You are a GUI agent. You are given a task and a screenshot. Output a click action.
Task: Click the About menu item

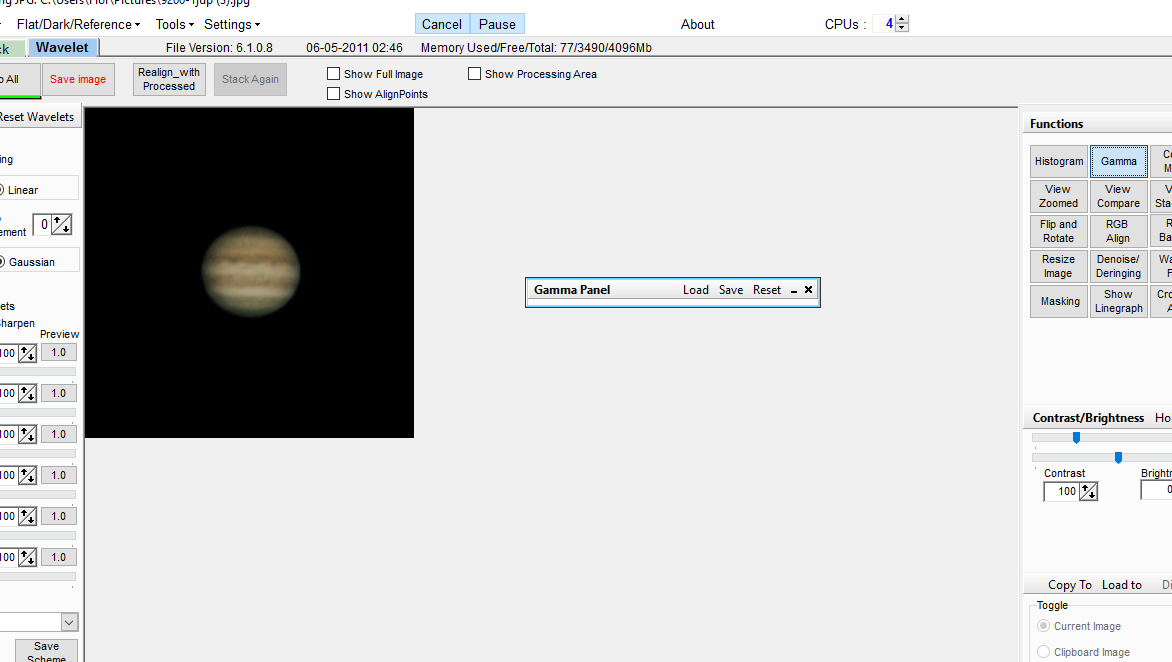[697, 25]
